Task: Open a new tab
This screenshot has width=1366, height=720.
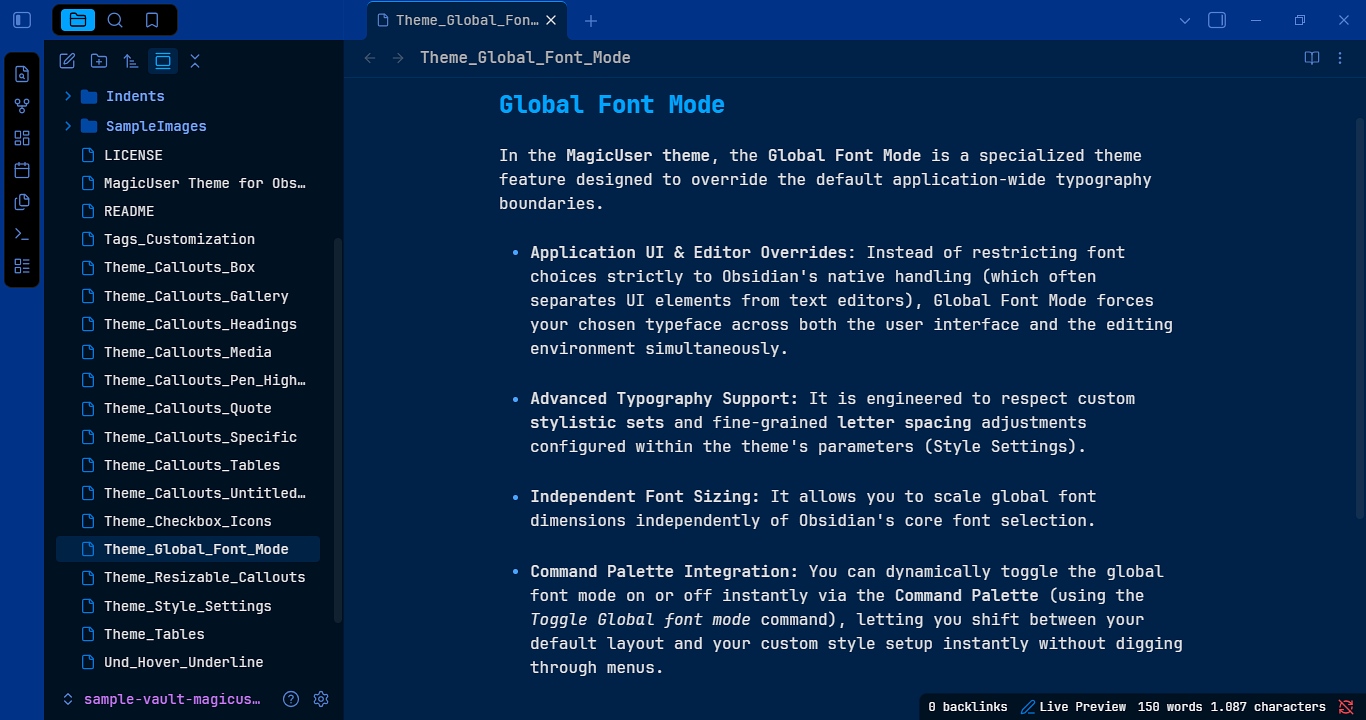Action: coord(591,20)
